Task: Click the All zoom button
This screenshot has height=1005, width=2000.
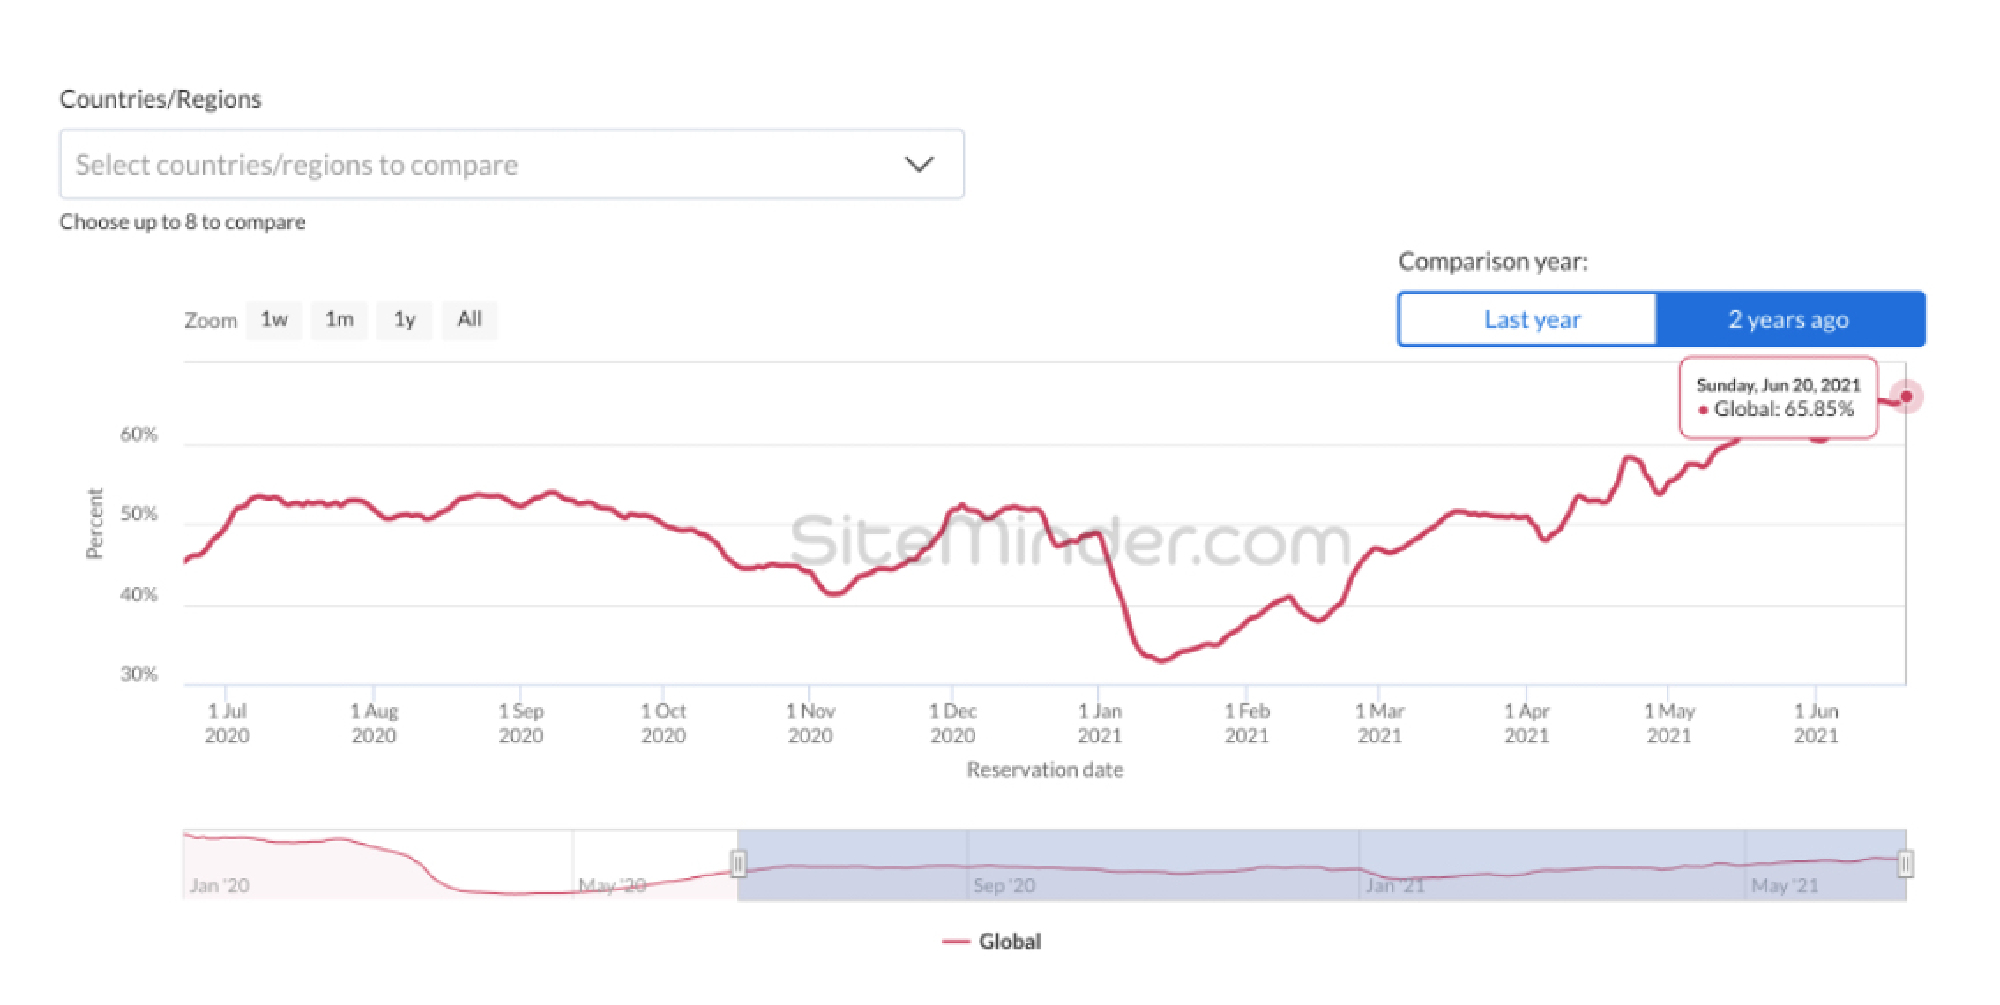Action: click(469, 319)
